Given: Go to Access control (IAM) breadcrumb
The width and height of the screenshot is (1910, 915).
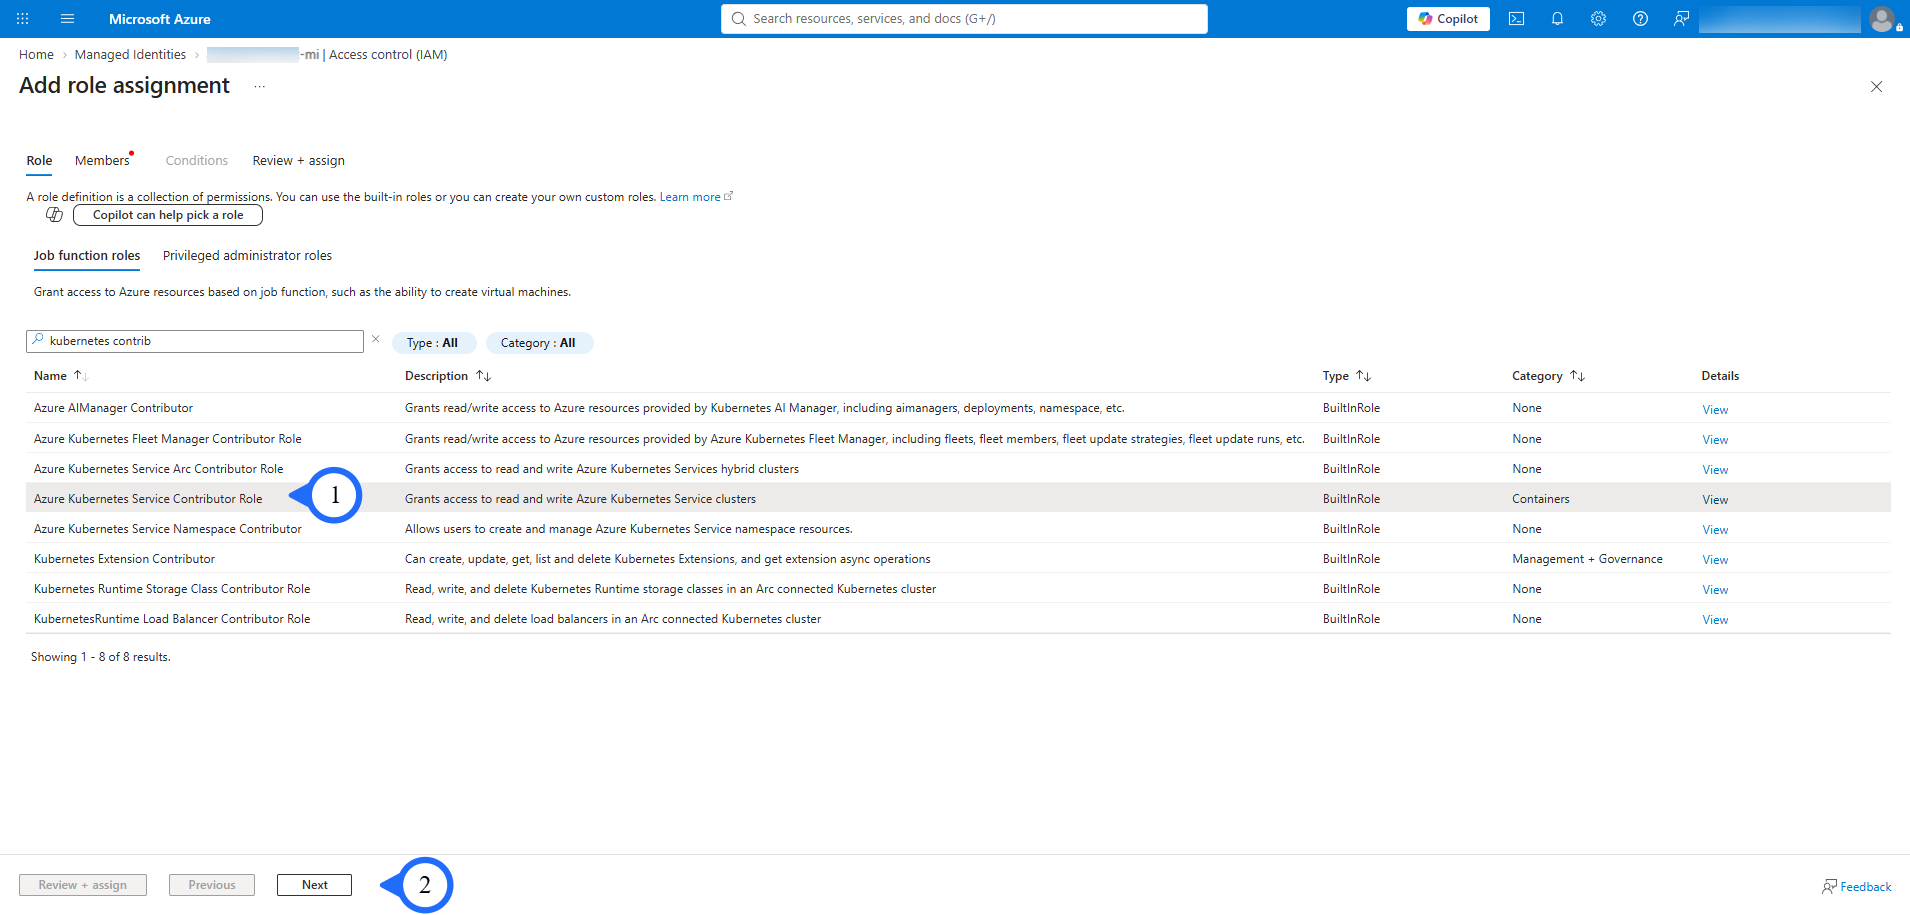Looking at the screenshot, I should (388, 55).
